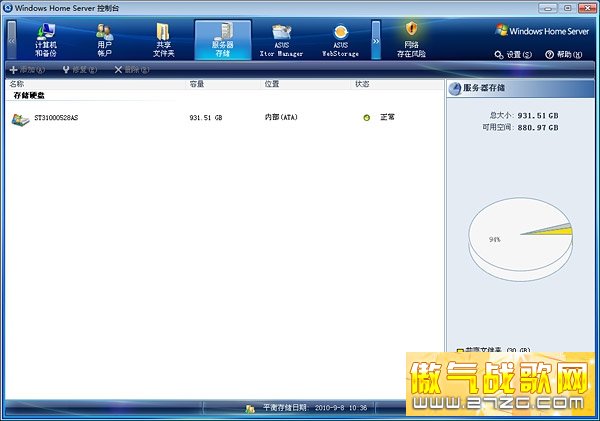This screenshot has width=600, height=421.
Task: Minimize the console window
Action: 548,8
